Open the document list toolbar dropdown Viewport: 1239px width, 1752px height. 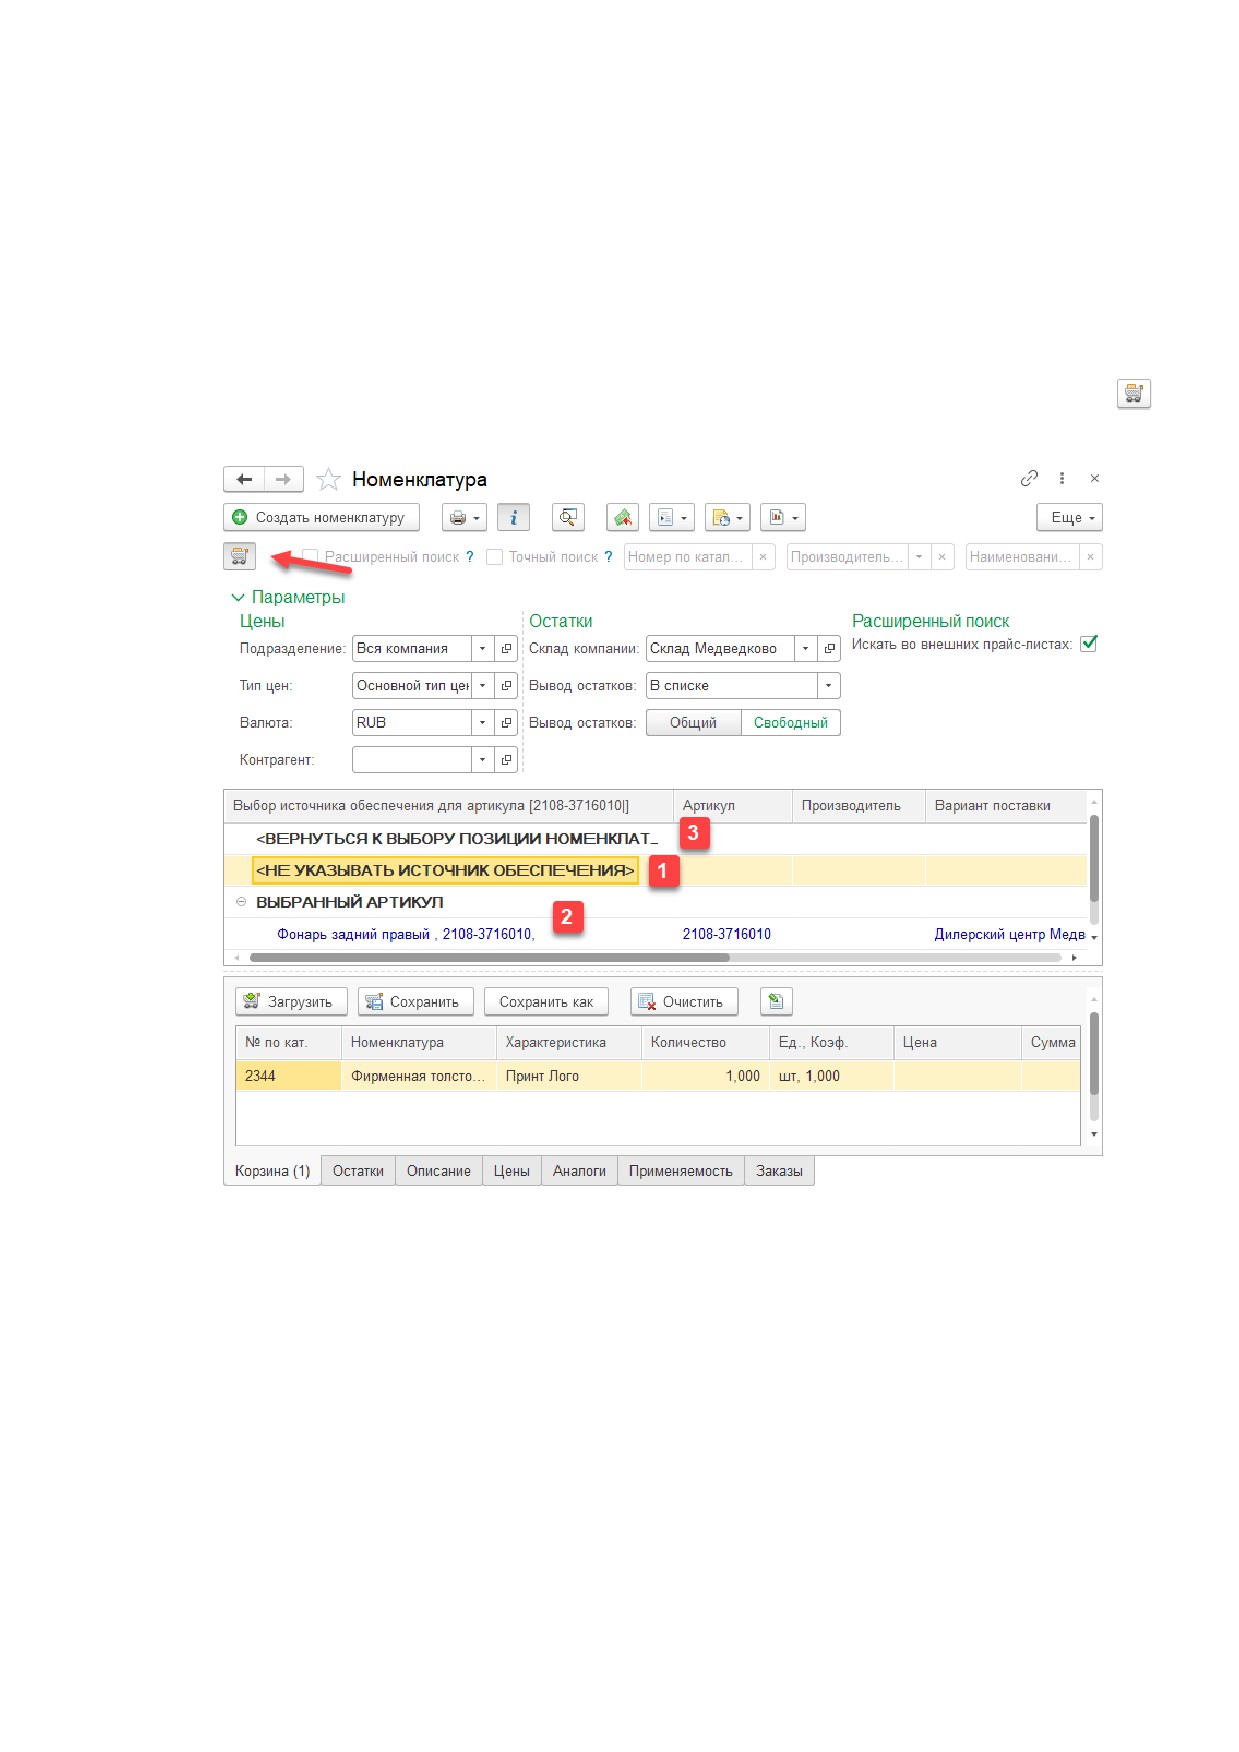coord(672,517)
